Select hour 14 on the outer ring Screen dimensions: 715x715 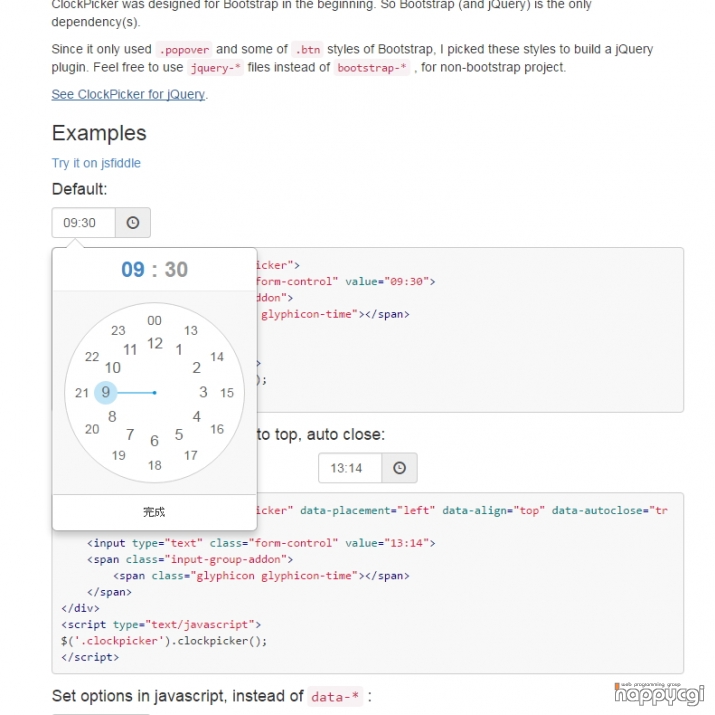click(x=217, y=357)
